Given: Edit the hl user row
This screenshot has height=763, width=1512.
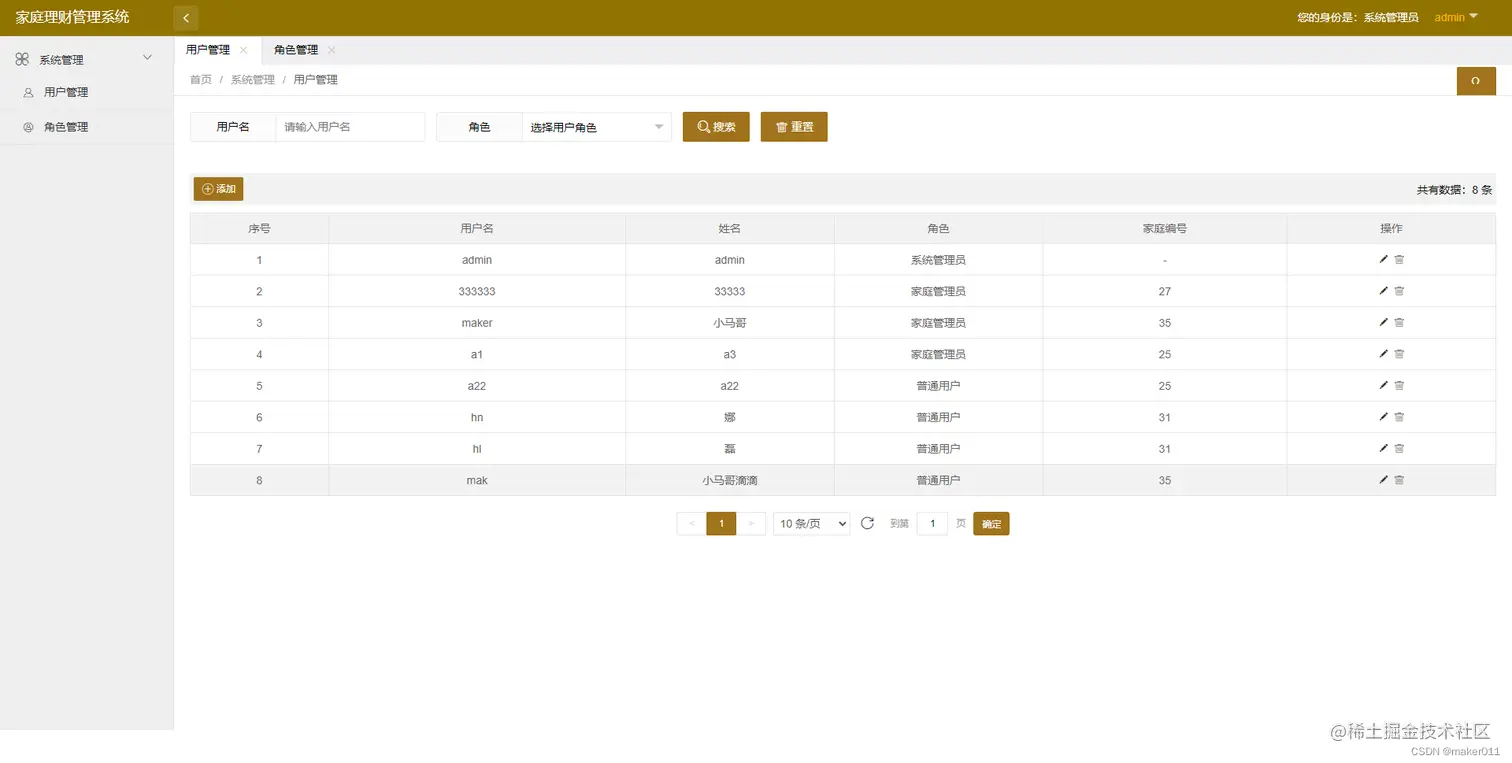Looking at the screenshot, I should tap(1383, 448).
